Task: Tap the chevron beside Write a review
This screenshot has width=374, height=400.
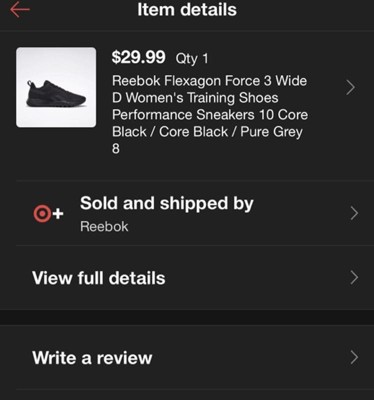Action: point(354,357)
